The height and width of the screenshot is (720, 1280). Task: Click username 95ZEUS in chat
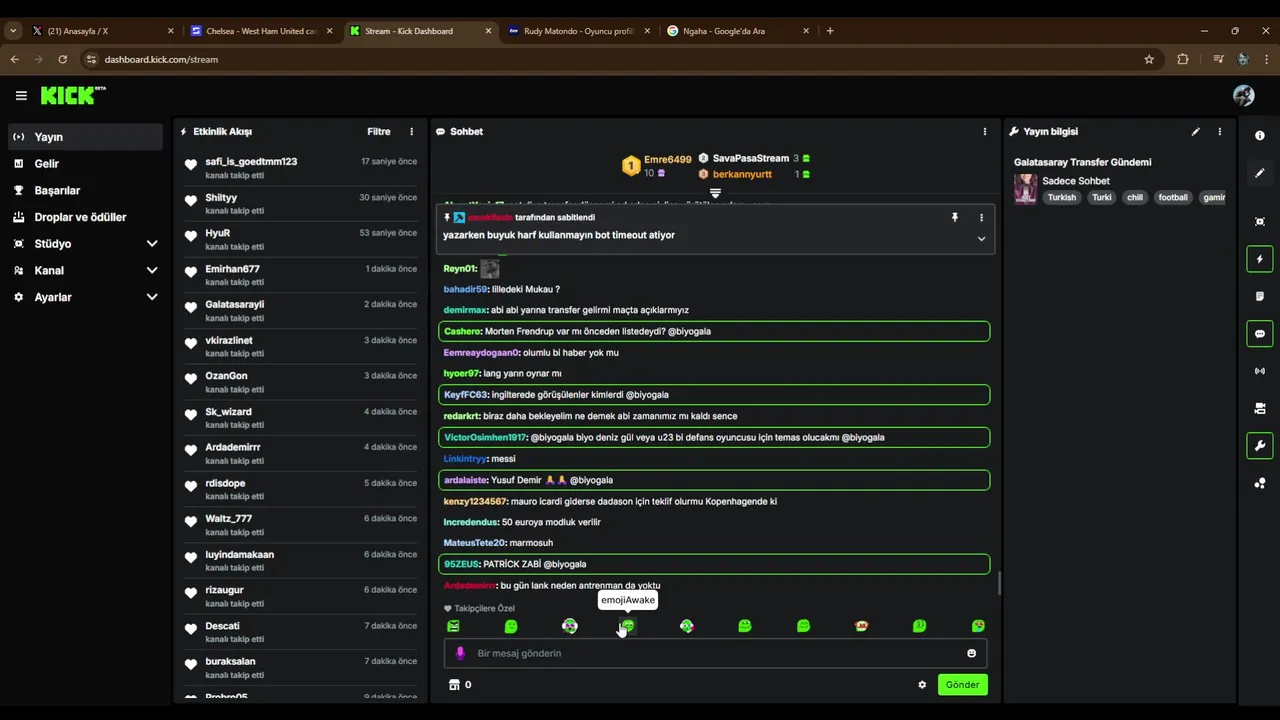coord(461,564)
